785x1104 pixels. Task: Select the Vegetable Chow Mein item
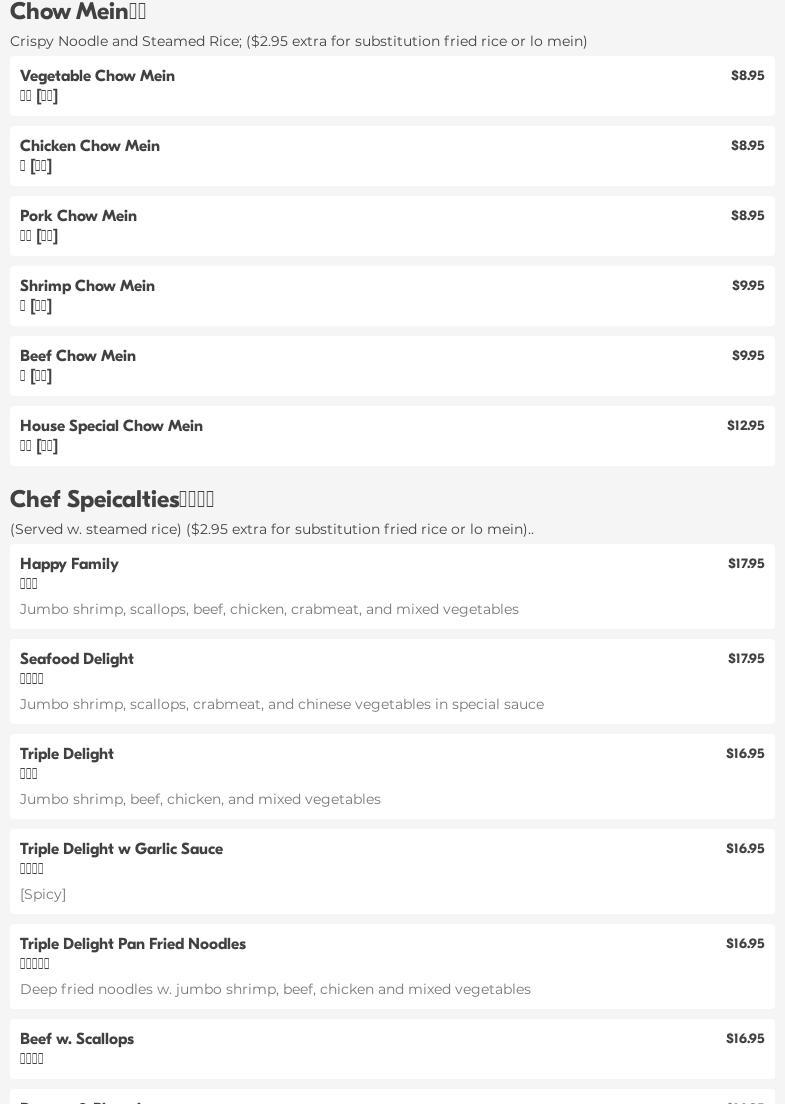(97, 76)
